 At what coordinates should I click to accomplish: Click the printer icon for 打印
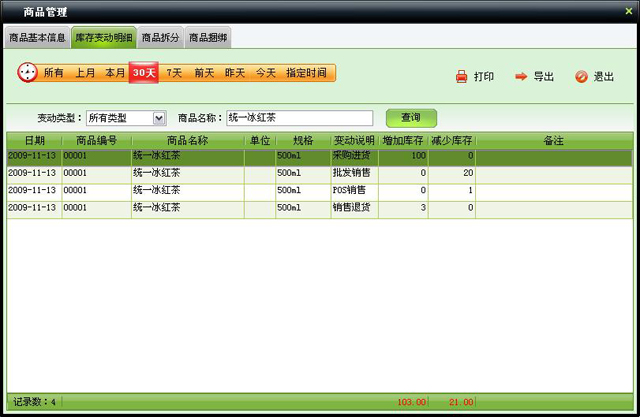[x=461, y=77]
